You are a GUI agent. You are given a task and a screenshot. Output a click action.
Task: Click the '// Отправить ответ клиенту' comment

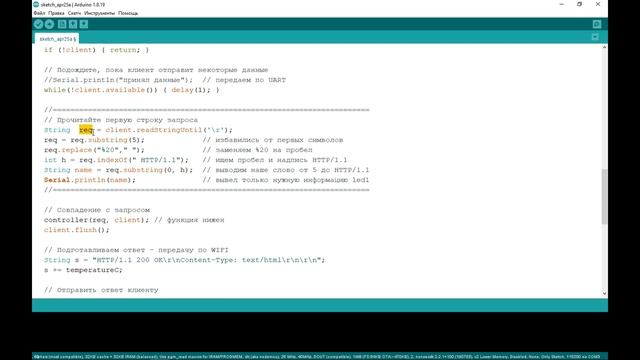tap(101, 290)
